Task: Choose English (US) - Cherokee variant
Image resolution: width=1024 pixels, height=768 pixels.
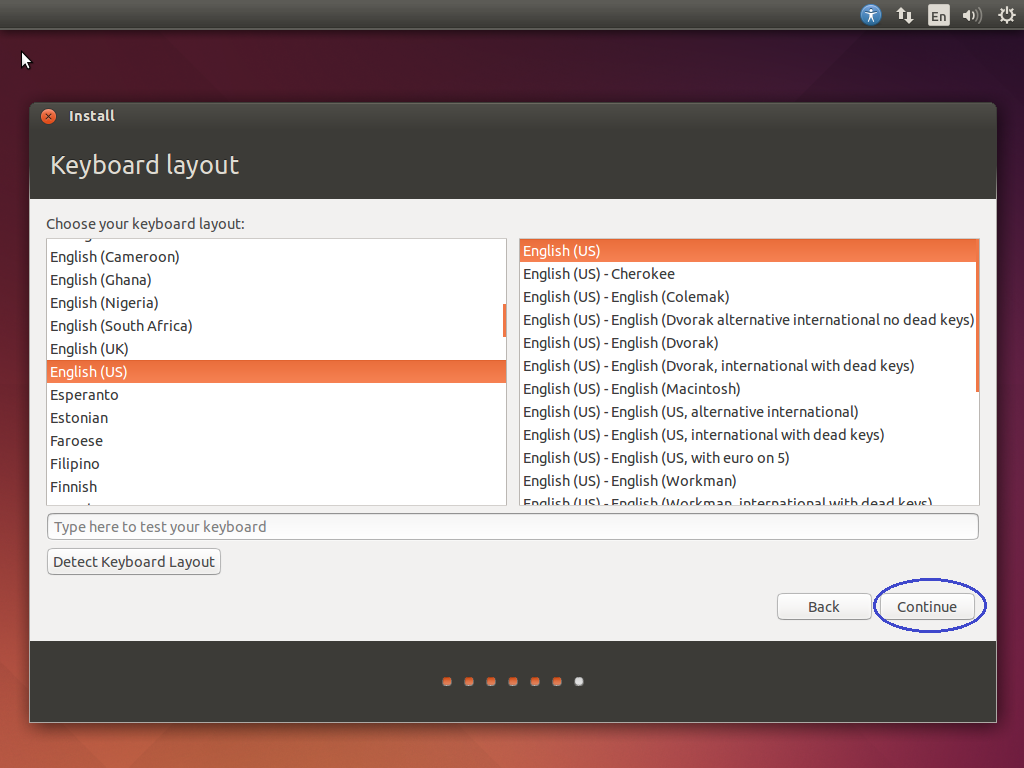Action: click(748, 274)
